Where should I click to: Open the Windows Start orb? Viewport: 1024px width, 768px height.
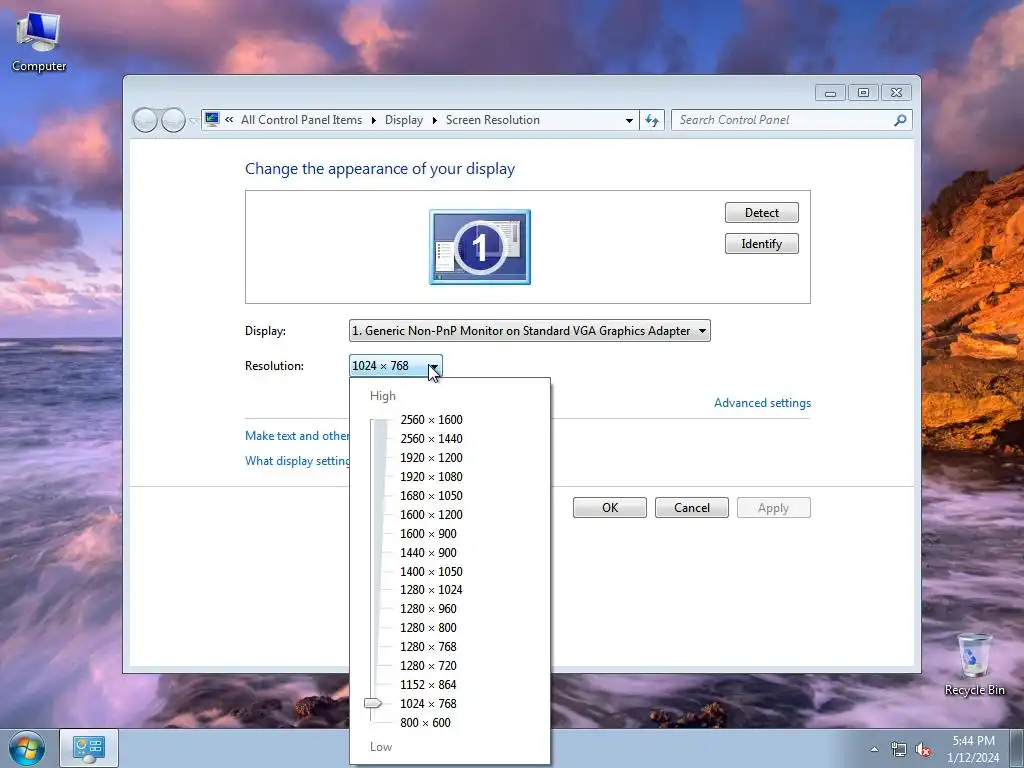[27, 748]
